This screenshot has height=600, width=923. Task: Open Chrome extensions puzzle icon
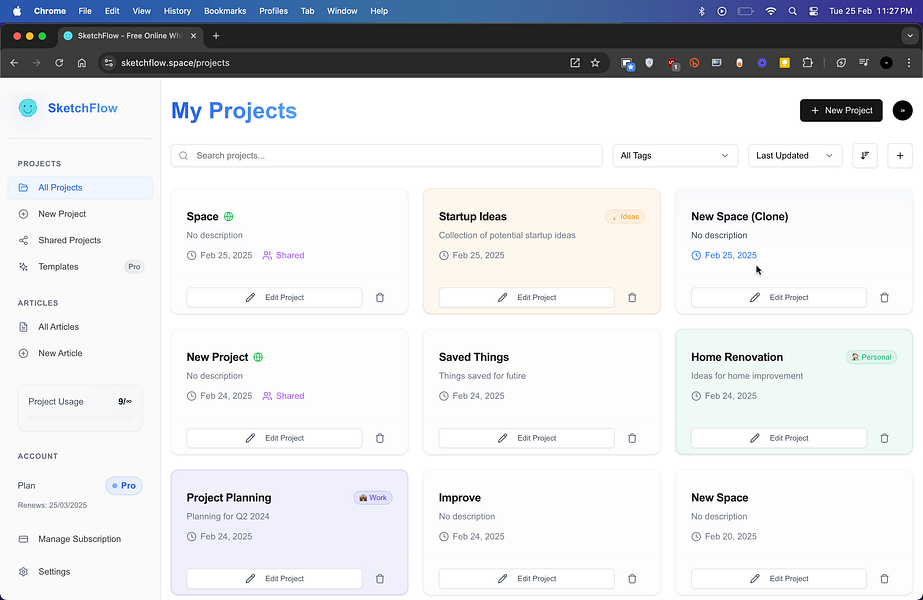(807, 63)
